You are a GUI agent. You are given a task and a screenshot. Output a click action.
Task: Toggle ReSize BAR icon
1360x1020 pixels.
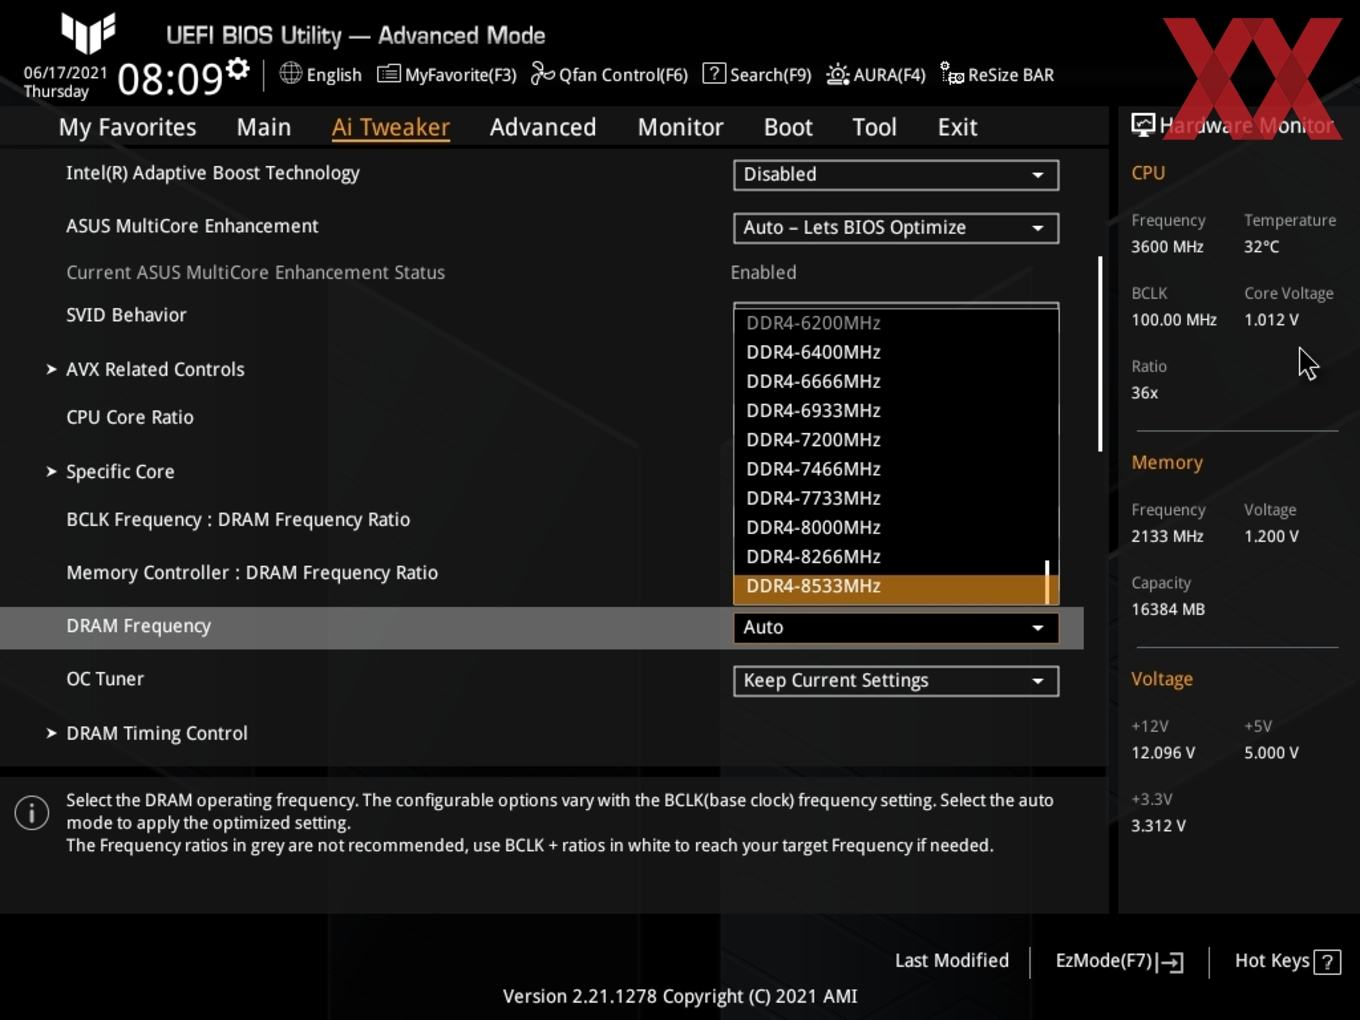(952, 74)
